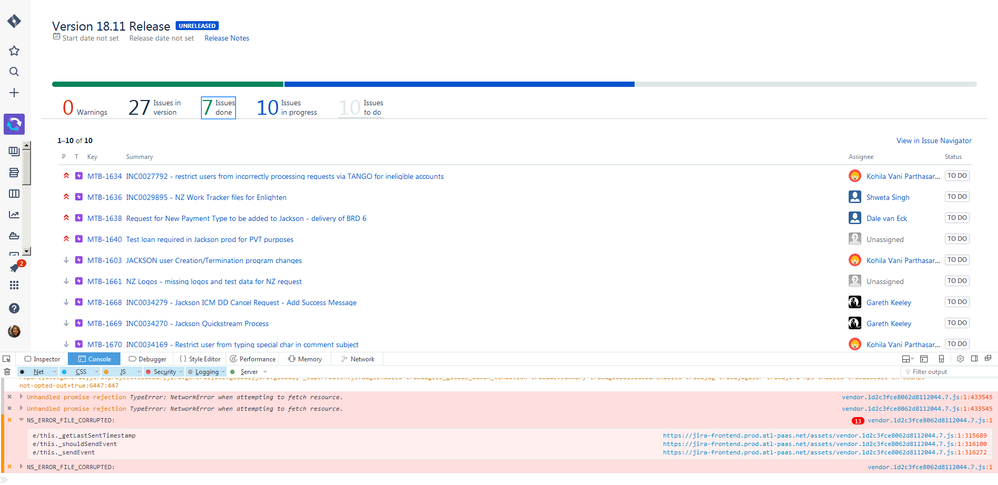Dismiss first Unhandled promise rejection X icon
The height and width of the screenshot is (485, 998).
coord(9,397)
